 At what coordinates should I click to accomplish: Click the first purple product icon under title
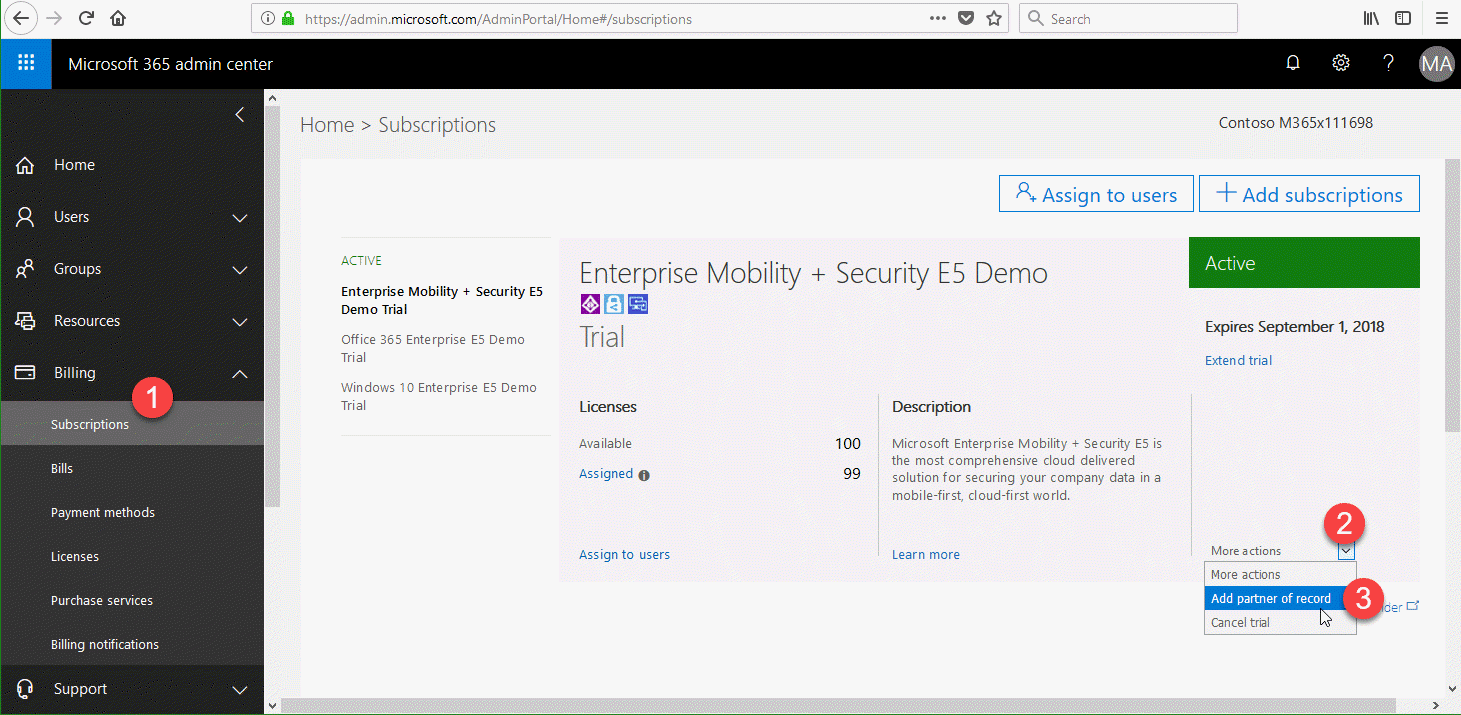tap(589, 304)
